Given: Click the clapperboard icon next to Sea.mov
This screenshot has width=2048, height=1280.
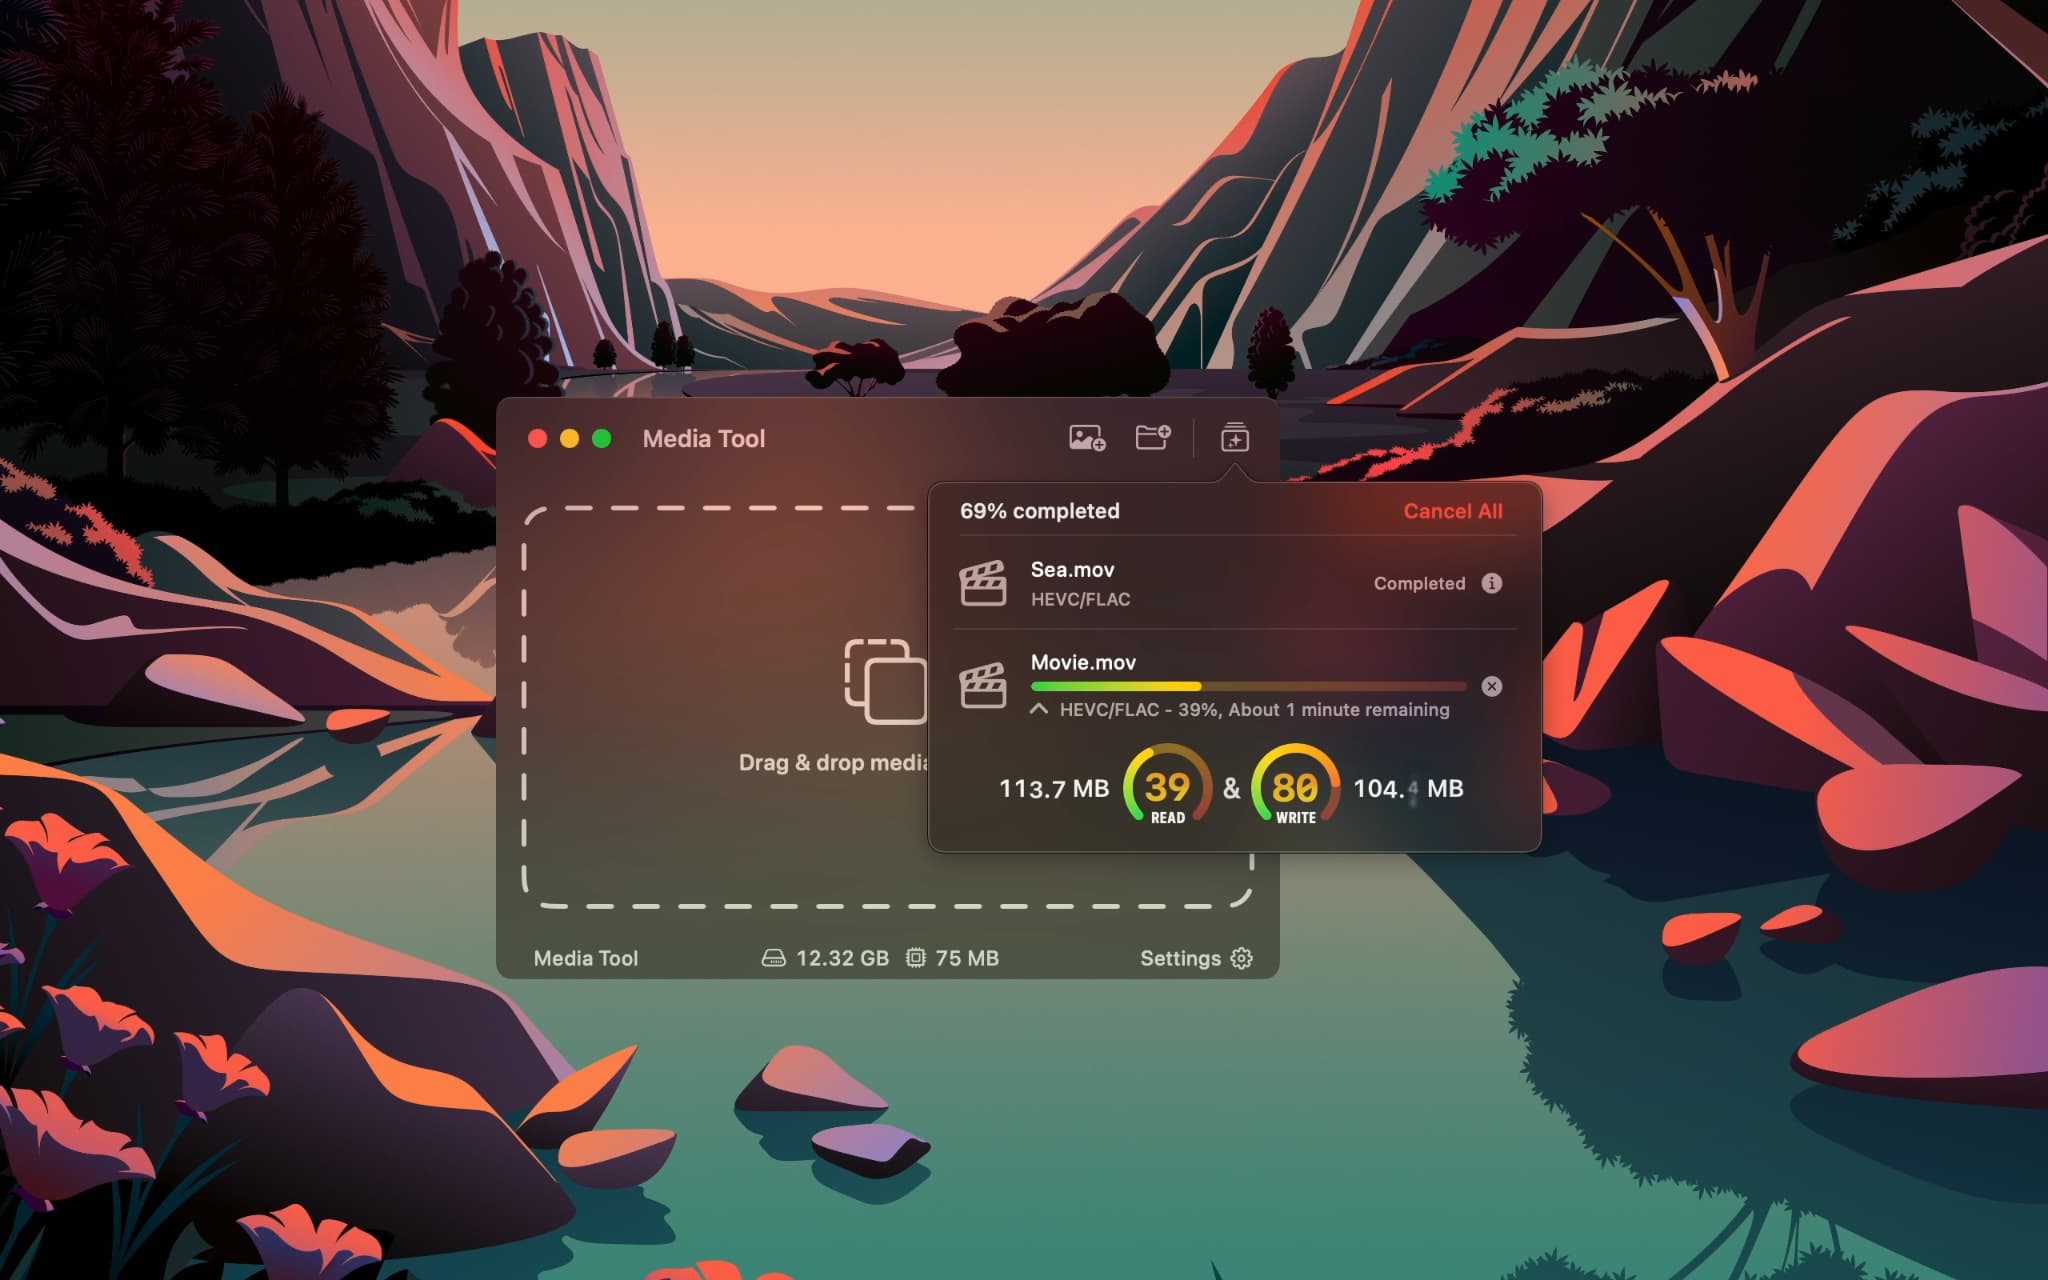Looking at the screenshot, I should coord(984,584).
